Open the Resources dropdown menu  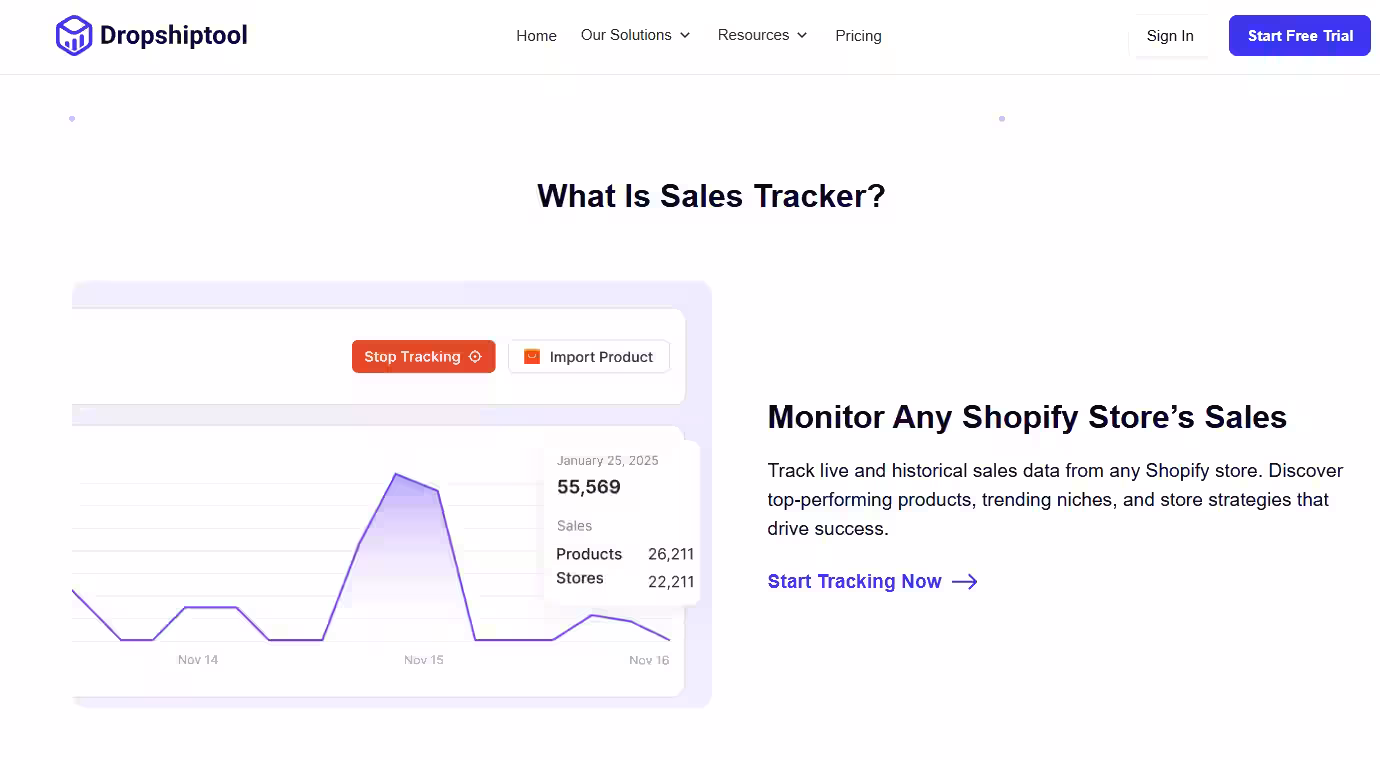[x=754, y=34]
